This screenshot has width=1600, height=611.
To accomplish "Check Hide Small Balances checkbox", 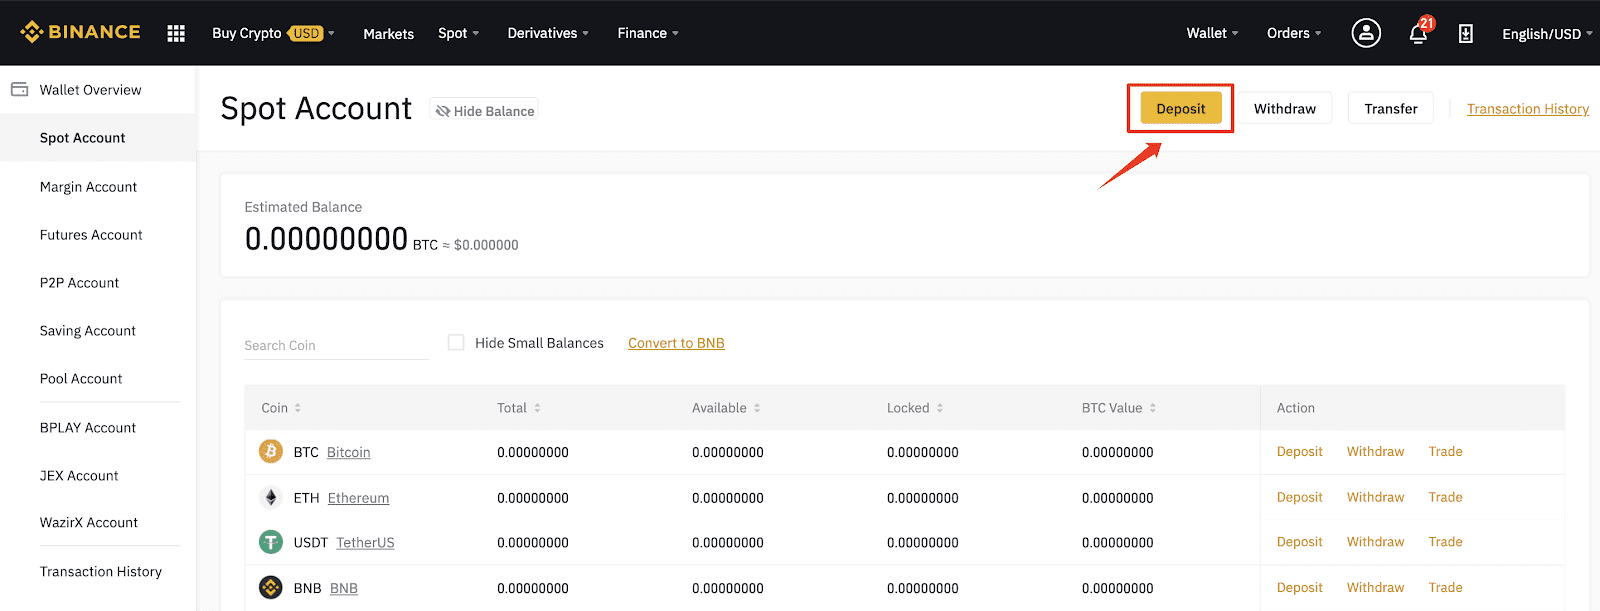I will [x=456, y=342].
